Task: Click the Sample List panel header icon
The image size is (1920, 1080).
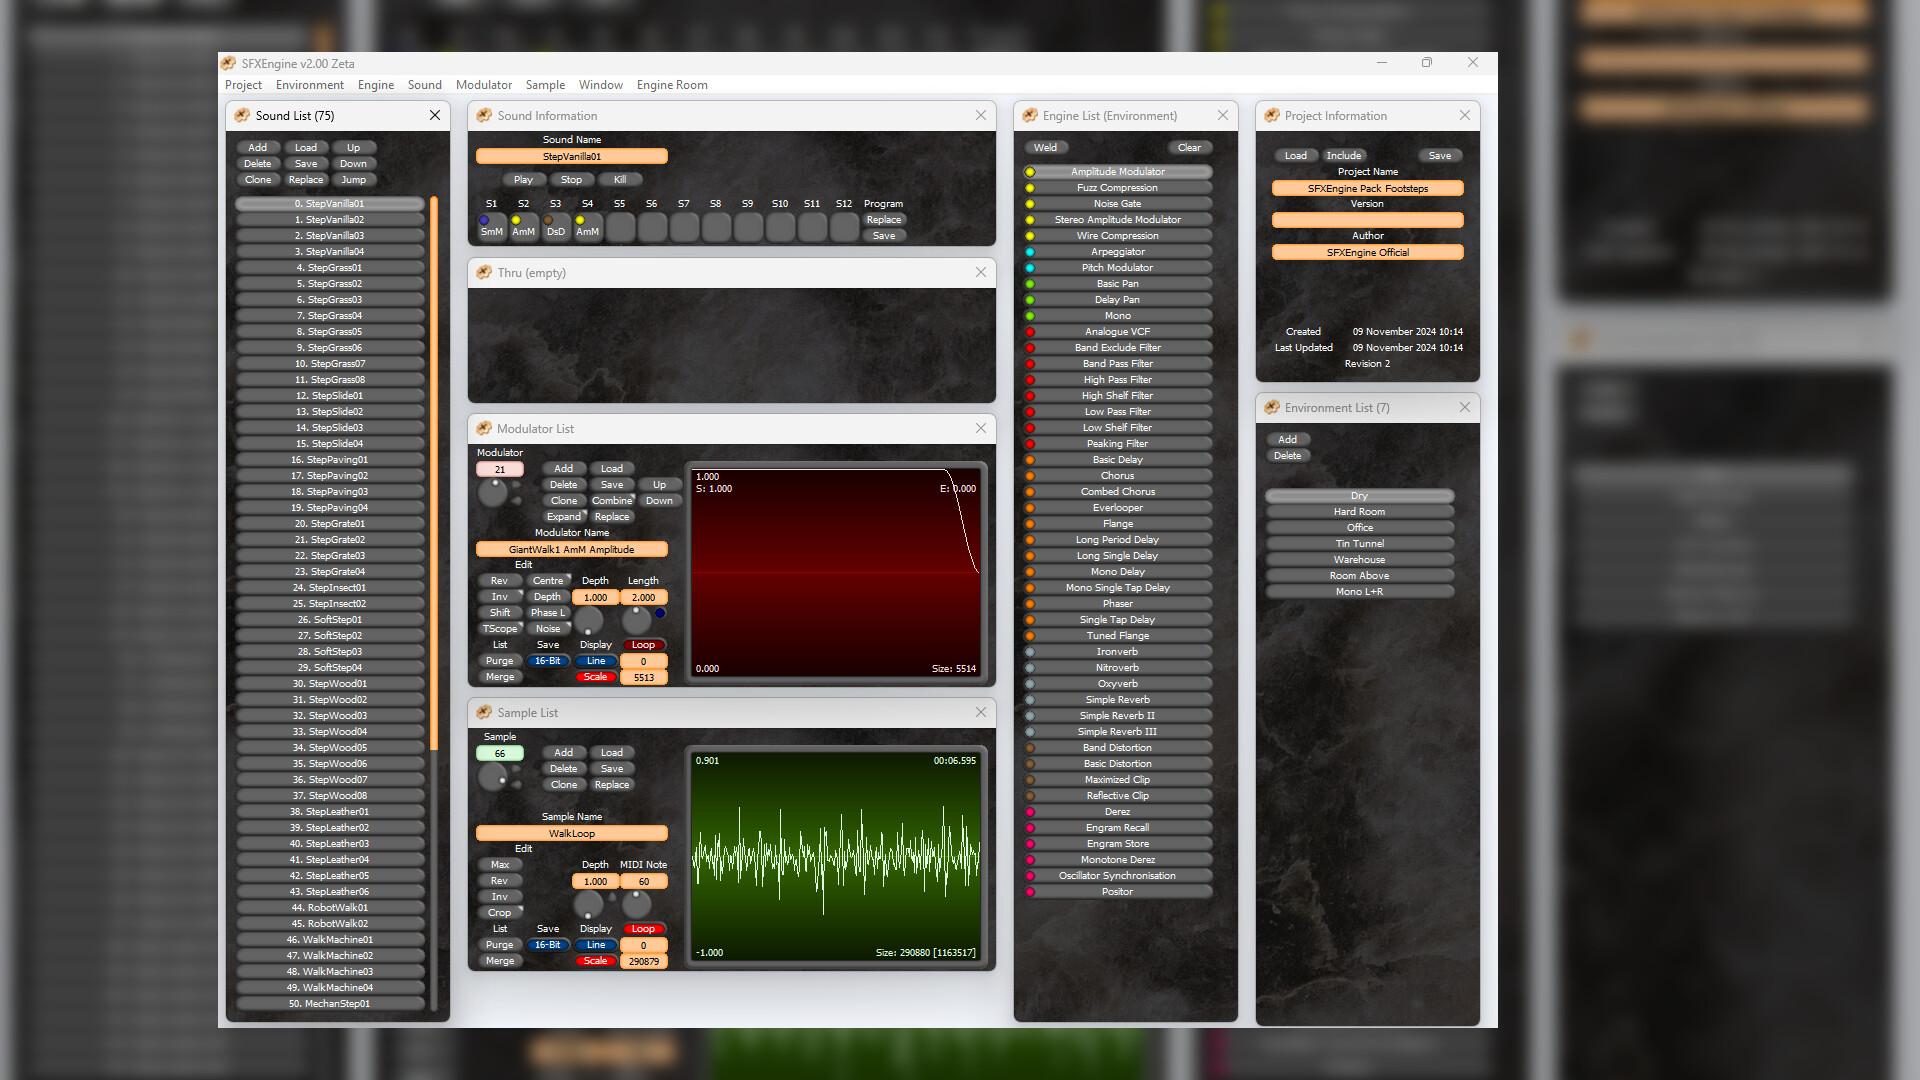Action: click(x=484, y=712)
